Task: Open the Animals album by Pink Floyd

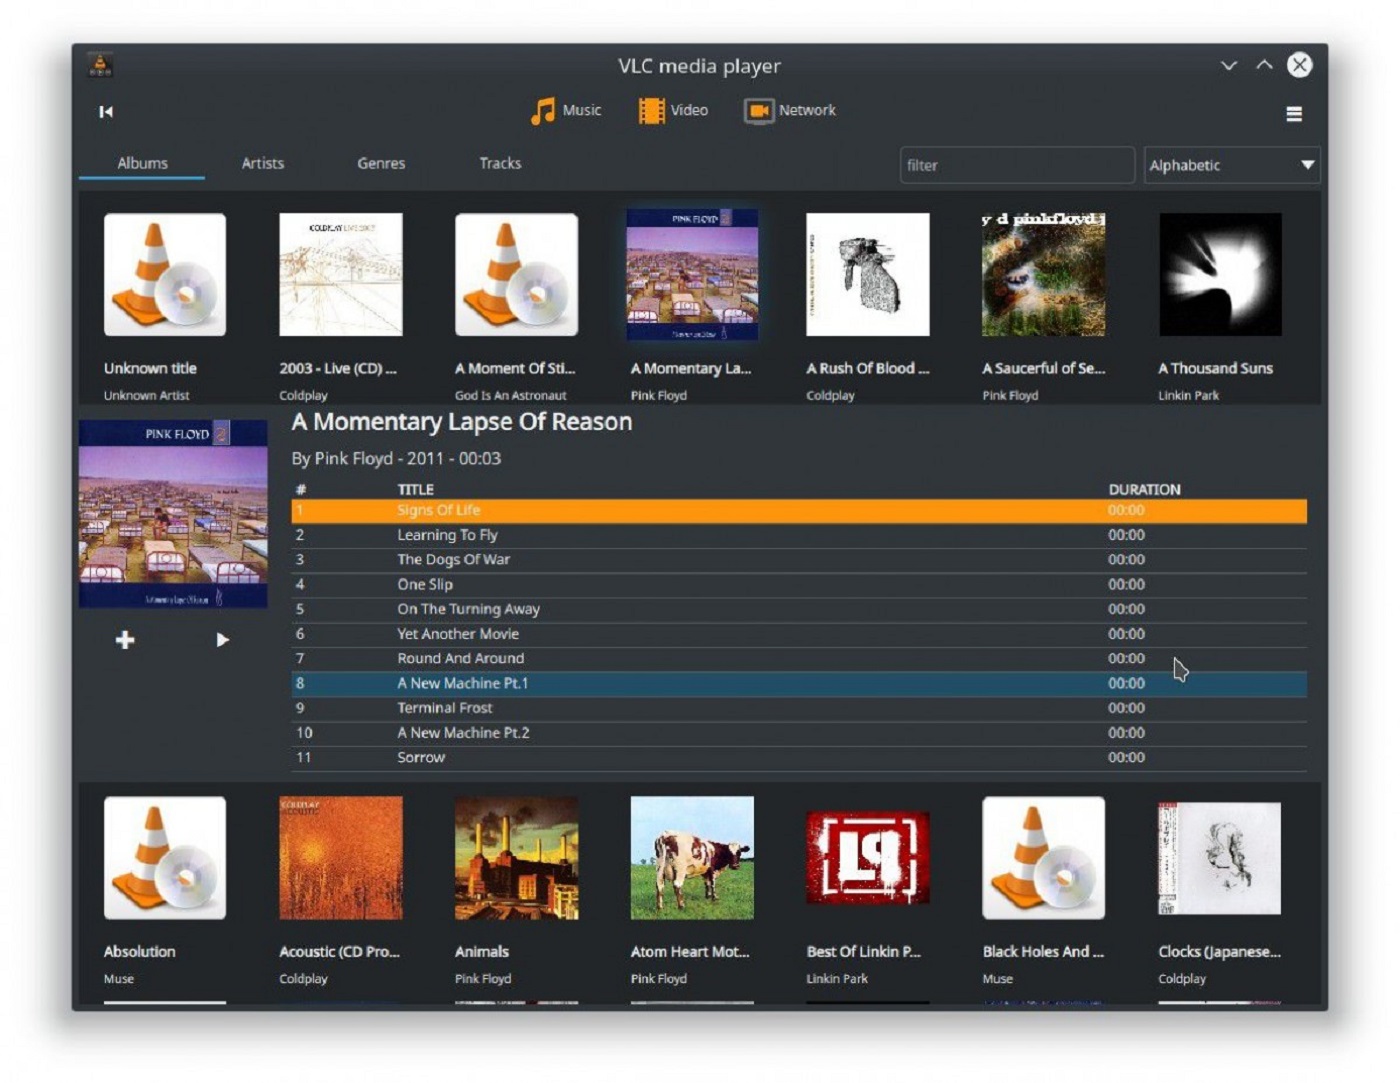Action: coord(516,857)
